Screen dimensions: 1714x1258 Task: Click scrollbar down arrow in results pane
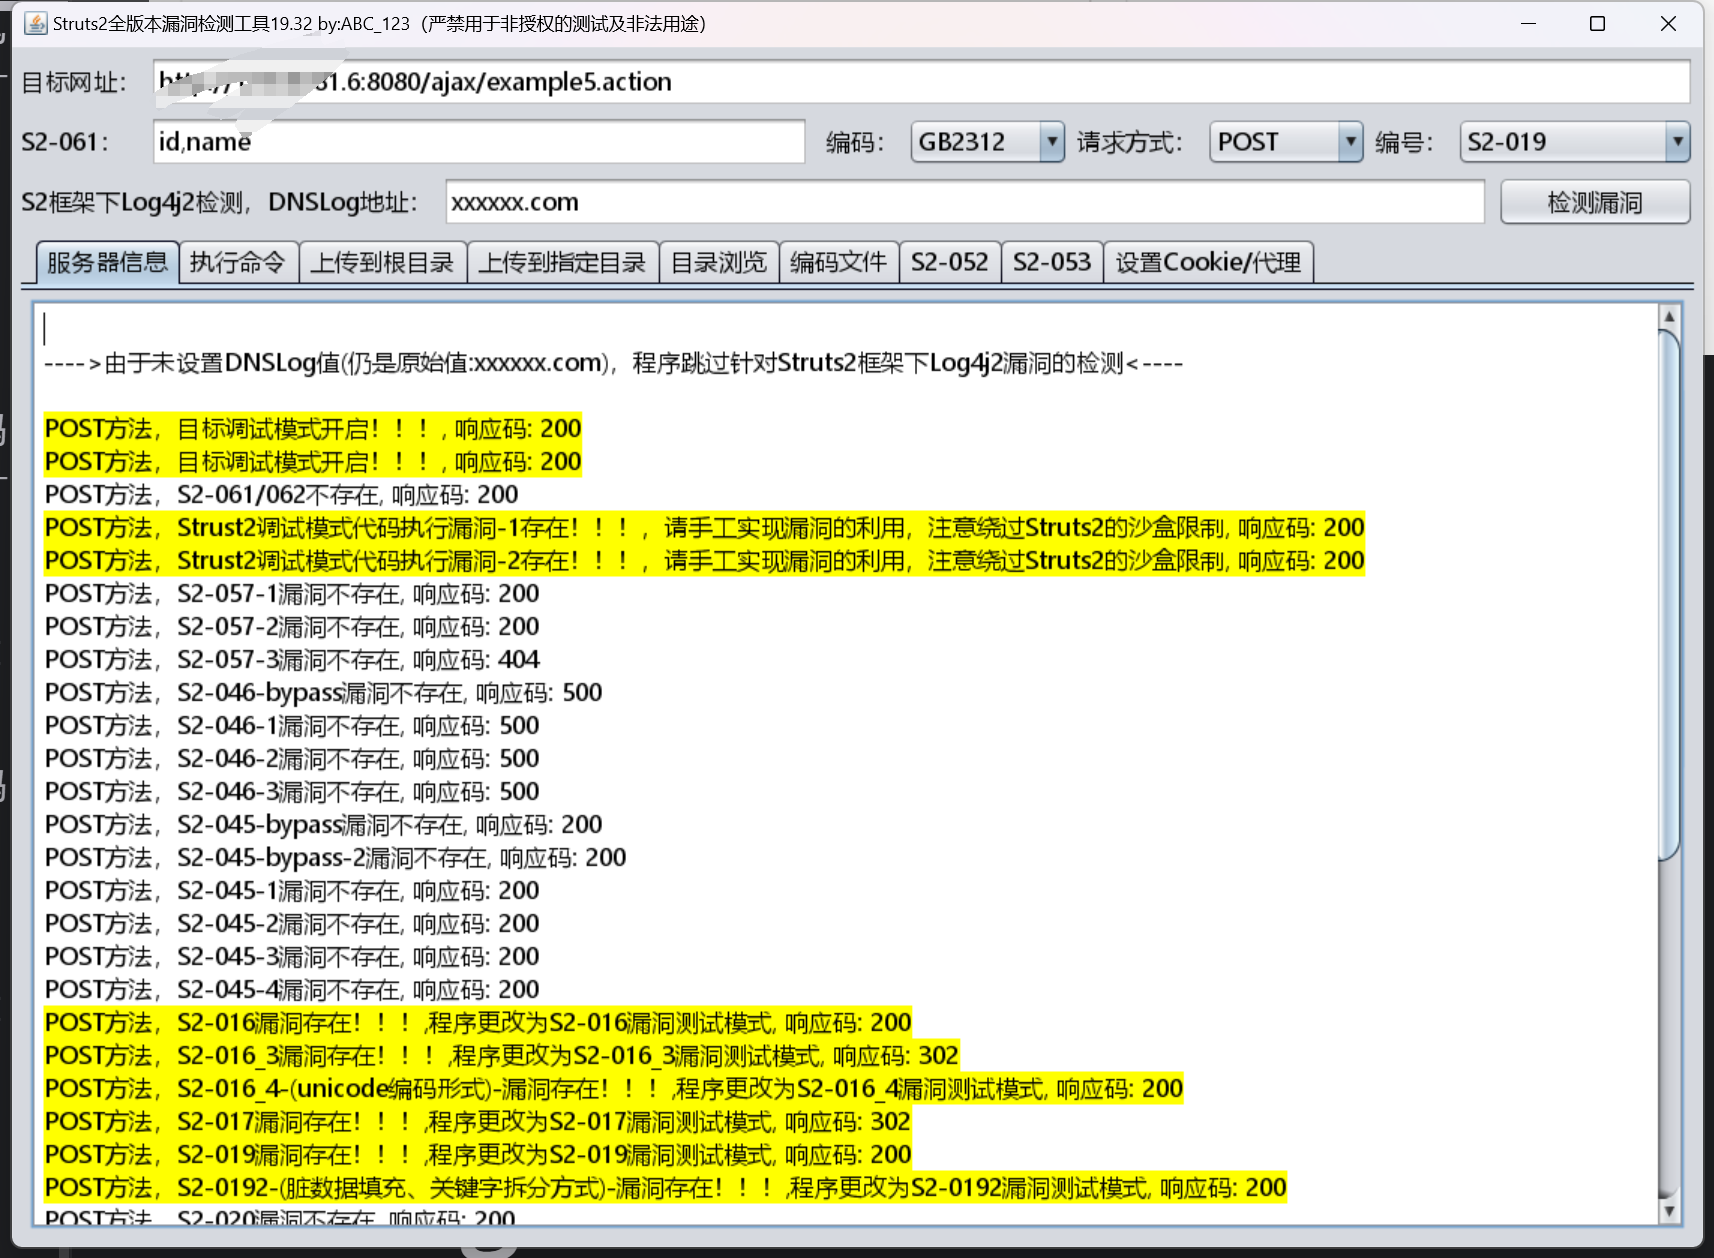pos(1668,1211)
